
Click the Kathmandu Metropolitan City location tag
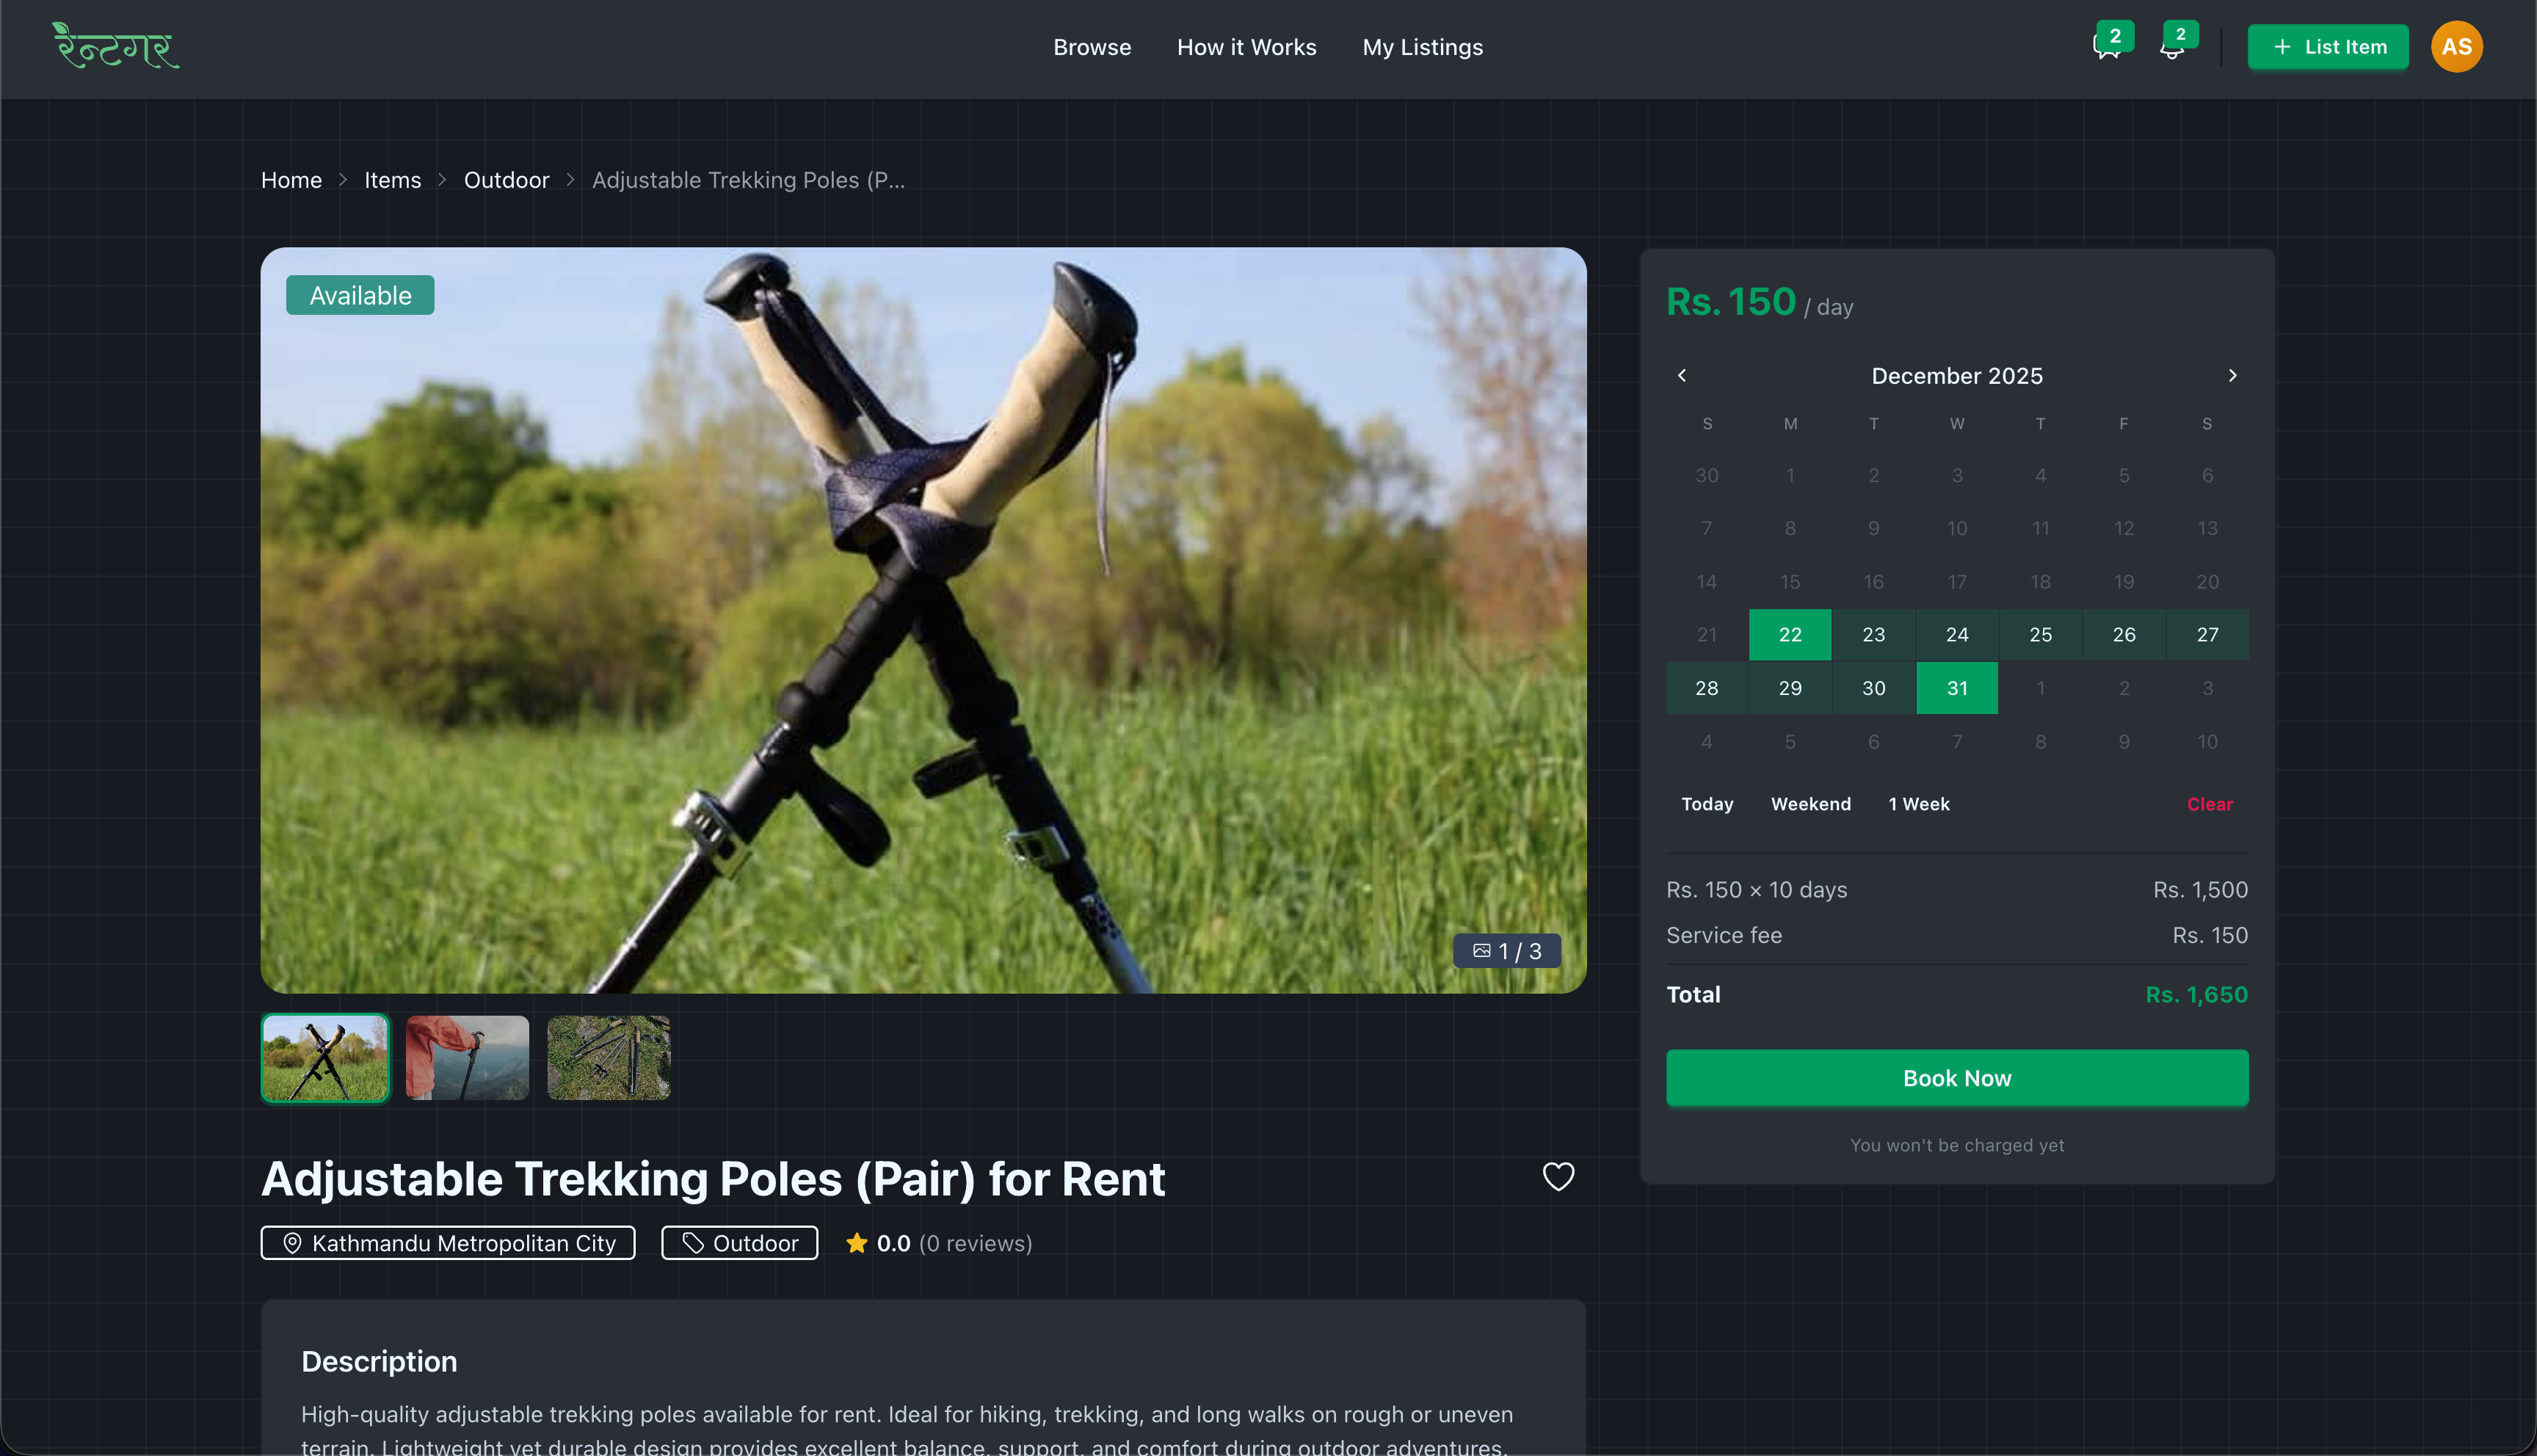[x=448, y=1243]
